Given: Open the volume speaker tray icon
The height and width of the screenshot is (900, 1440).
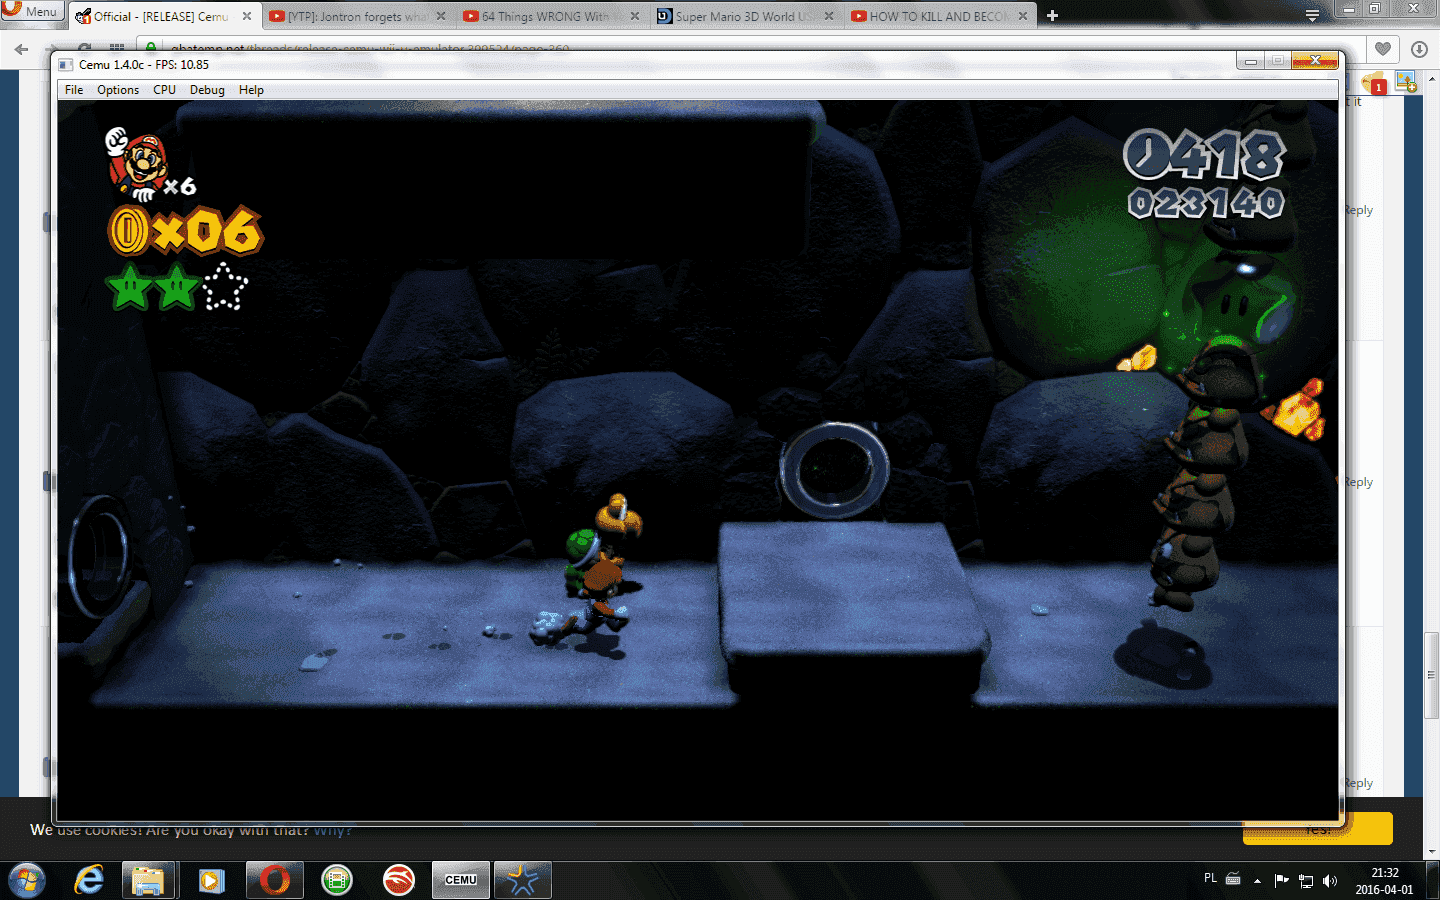Looking at the screenshot, I should (1329, 881).
